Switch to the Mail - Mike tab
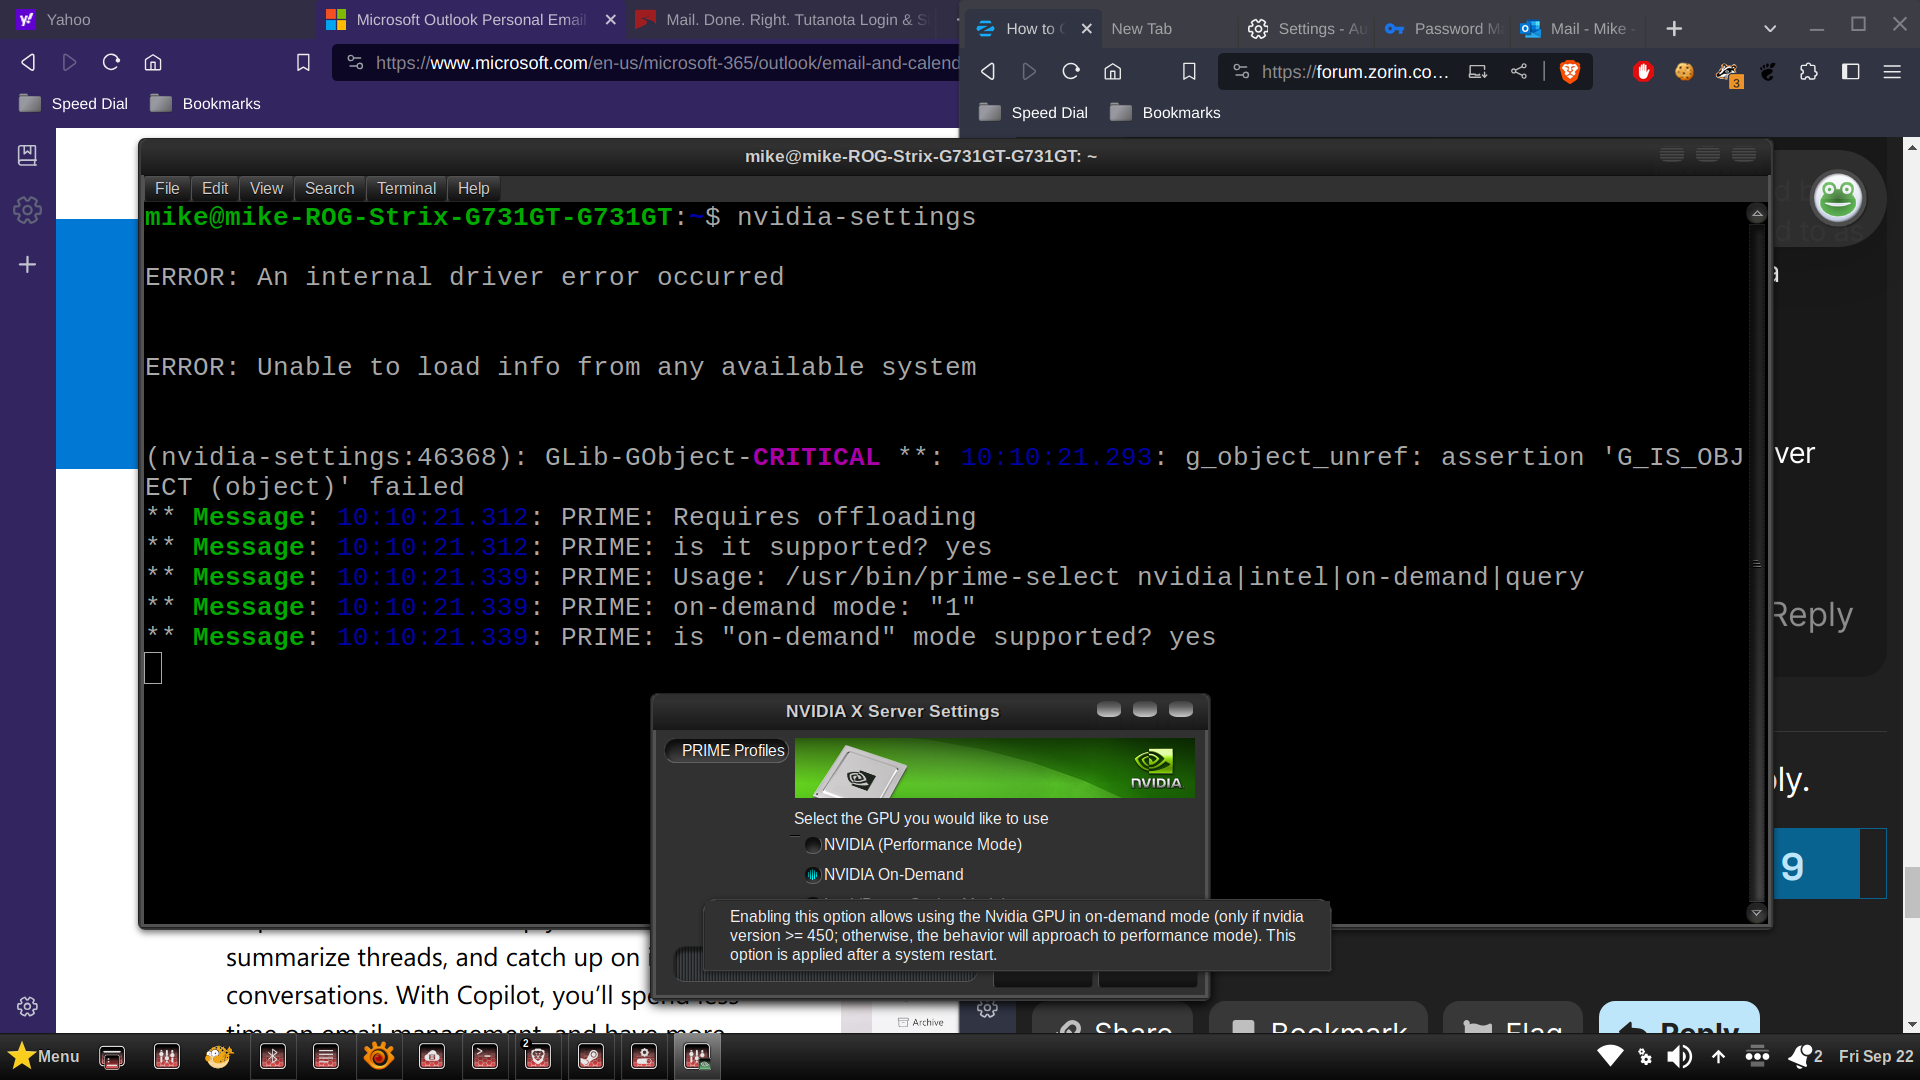The image size is (1920, 1080). pyautogui.click(x=1578, y=29)
